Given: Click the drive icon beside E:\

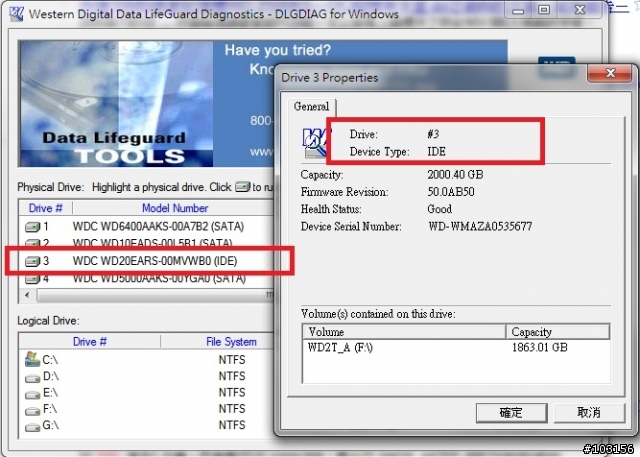Looking at the screenshot, I should pos(33,394).
